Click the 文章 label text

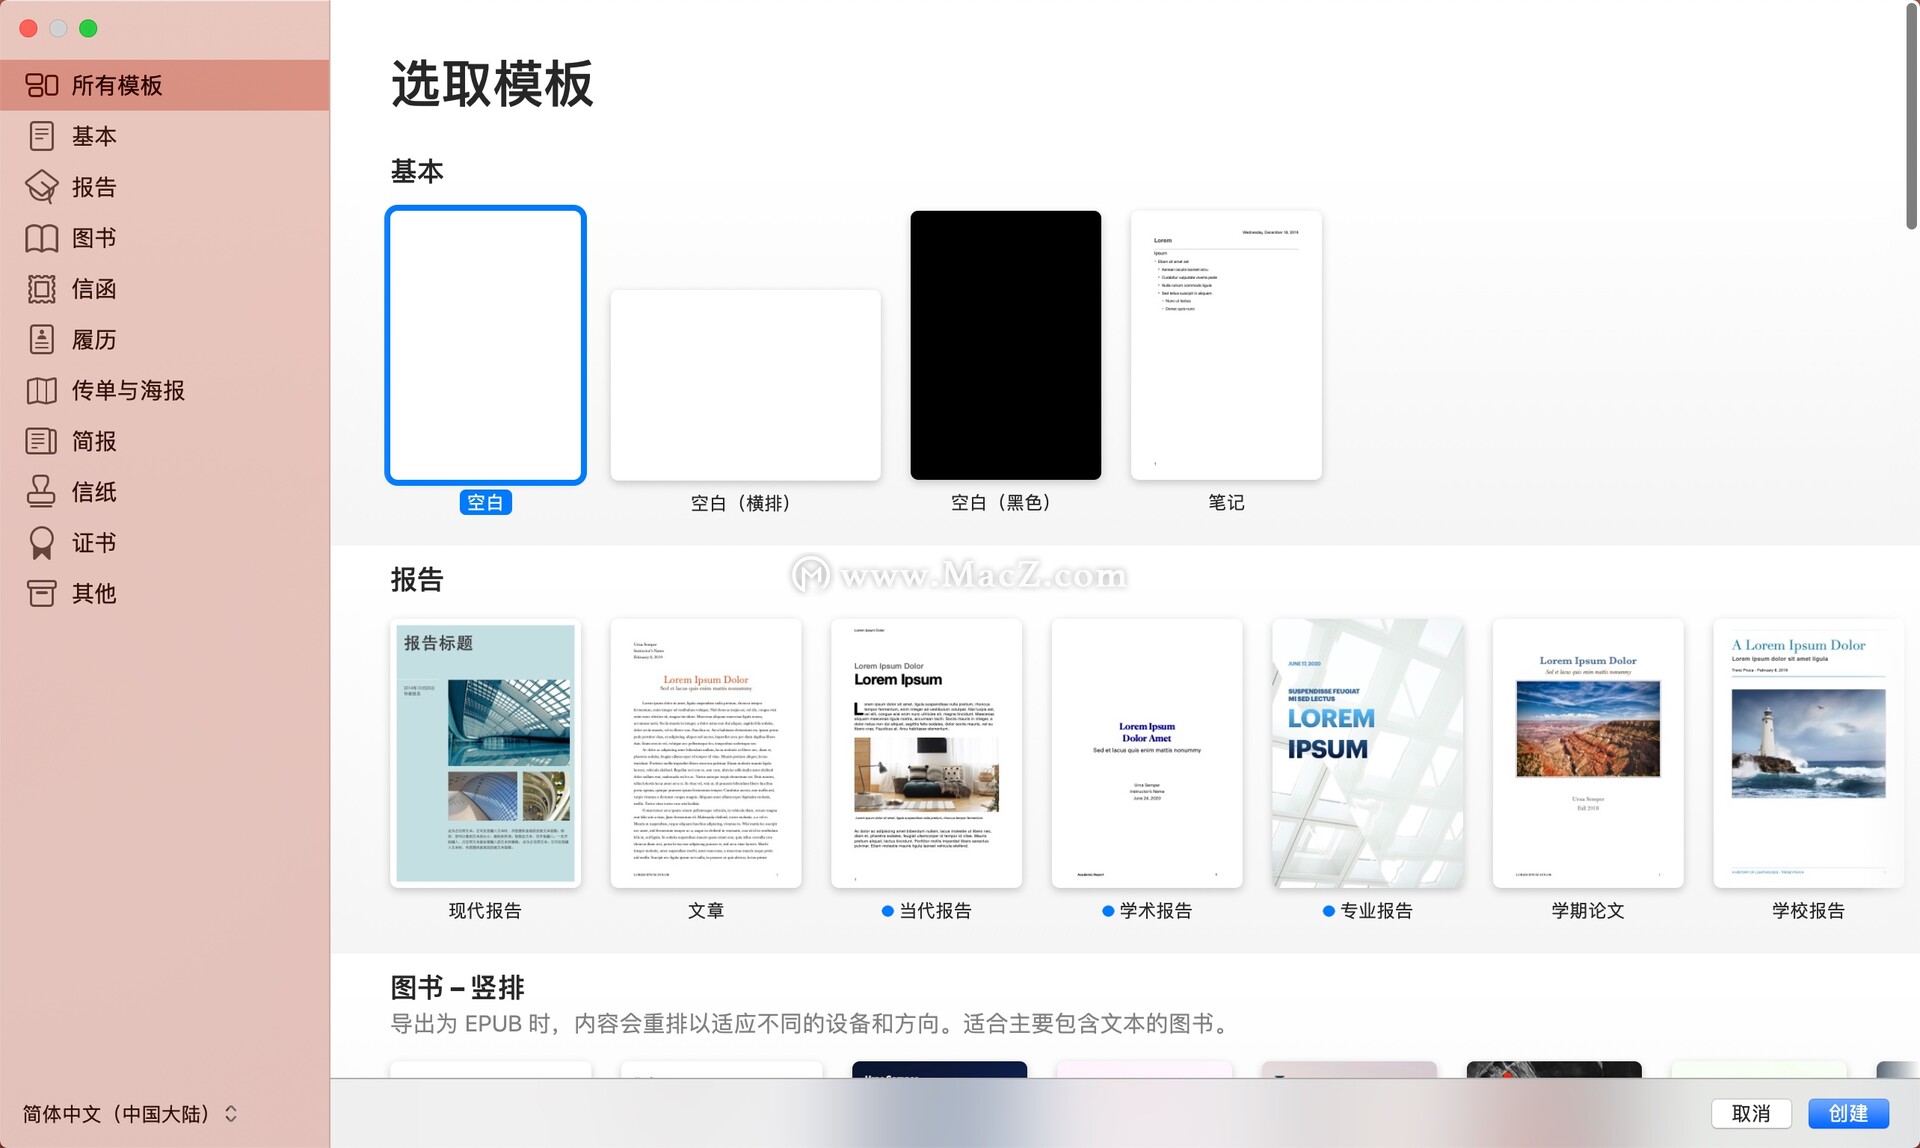706,910
